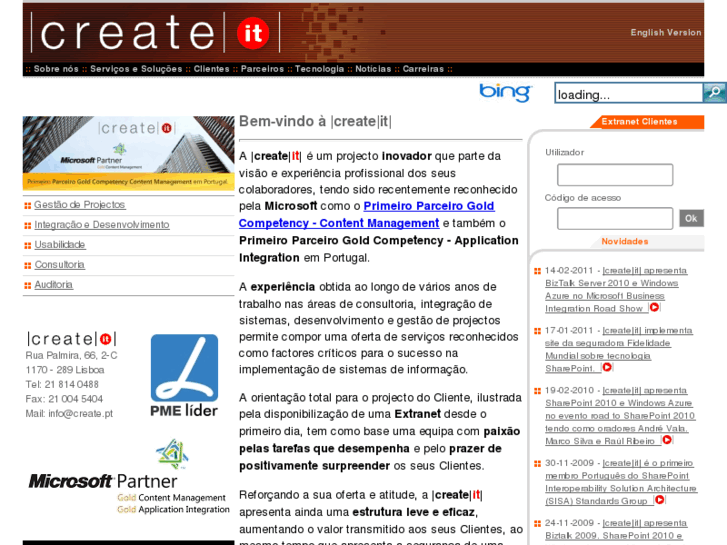Open the Carreiras menu
This screenshot has height=545, width=727.
(x=423, y=69)
